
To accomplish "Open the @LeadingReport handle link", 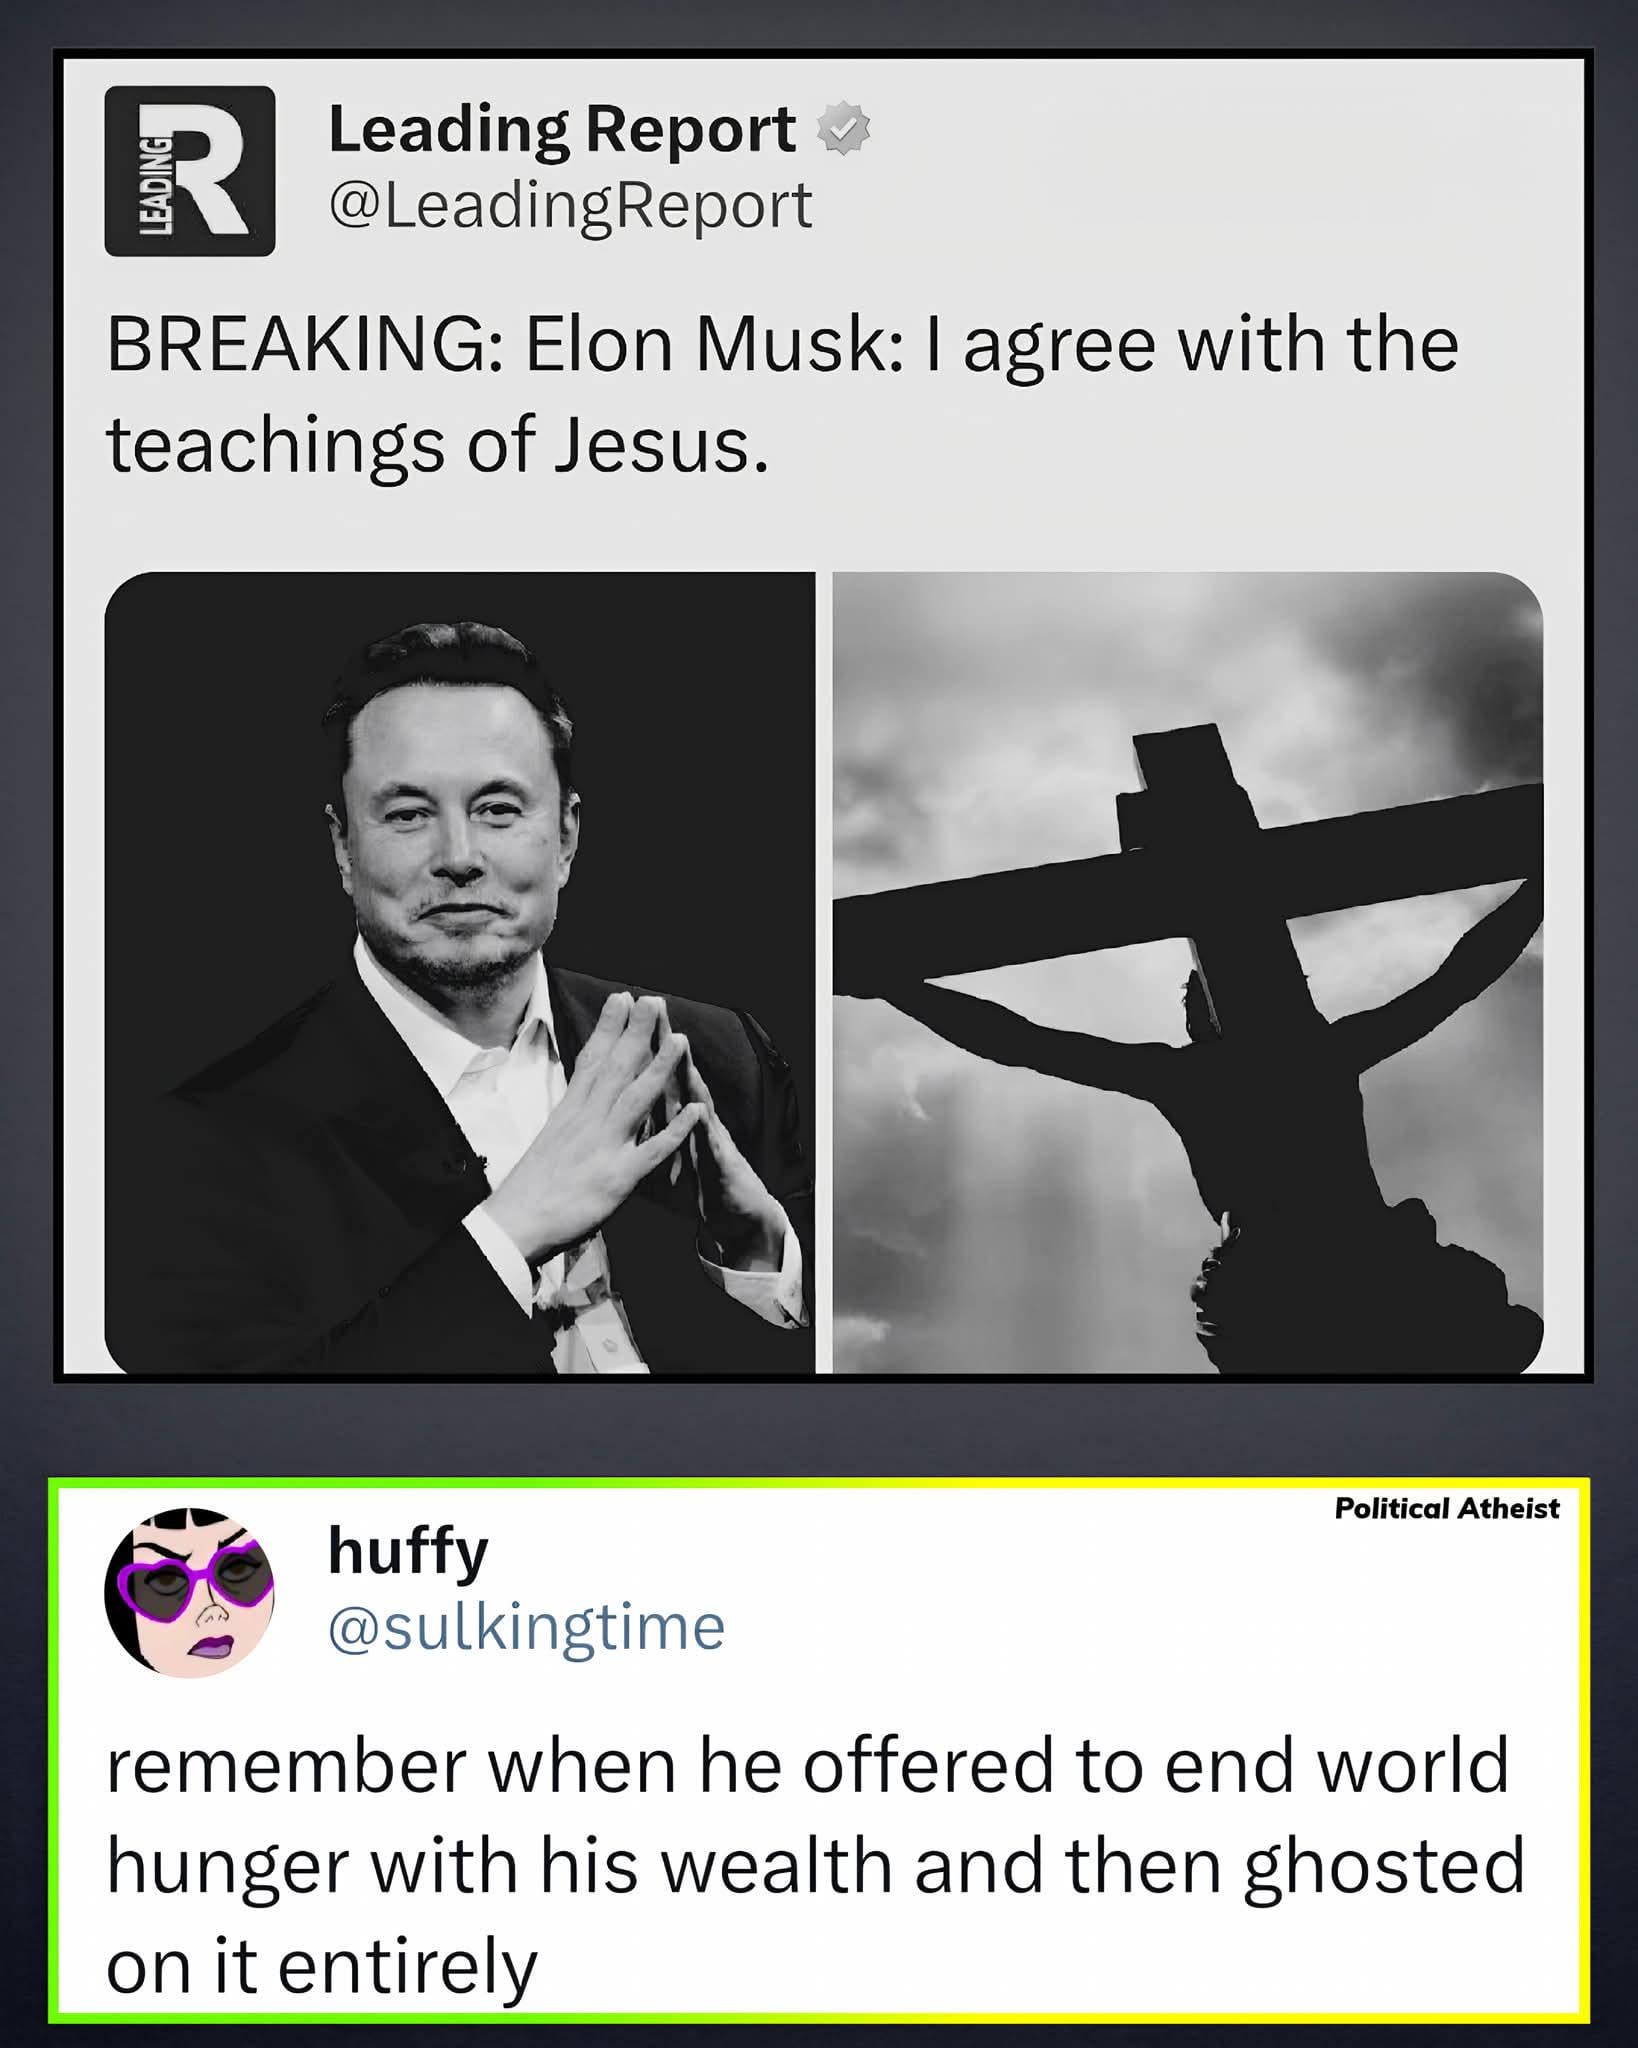I will click(570, 207).
